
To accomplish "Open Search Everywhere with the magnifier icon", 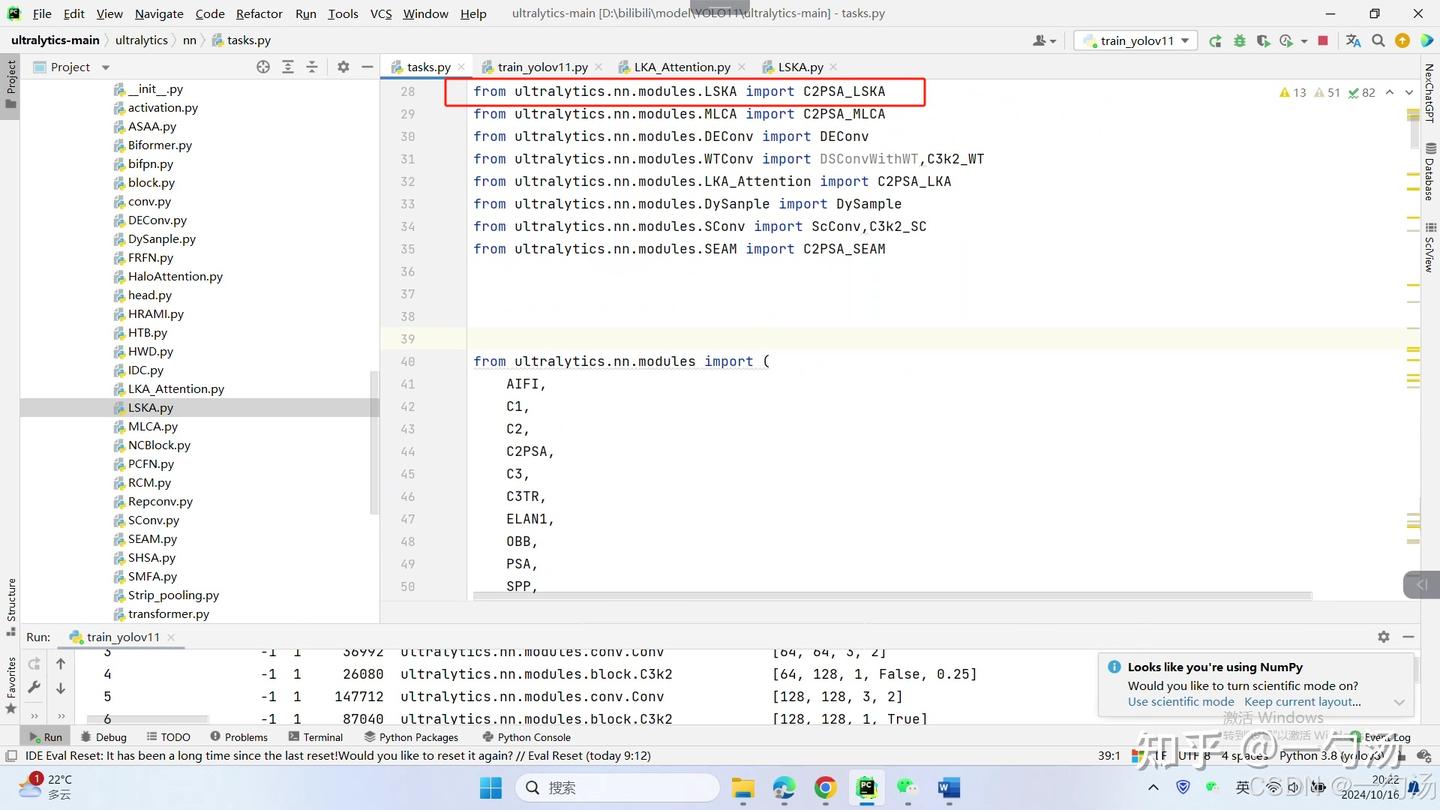I will click(x=1378, y=40).
